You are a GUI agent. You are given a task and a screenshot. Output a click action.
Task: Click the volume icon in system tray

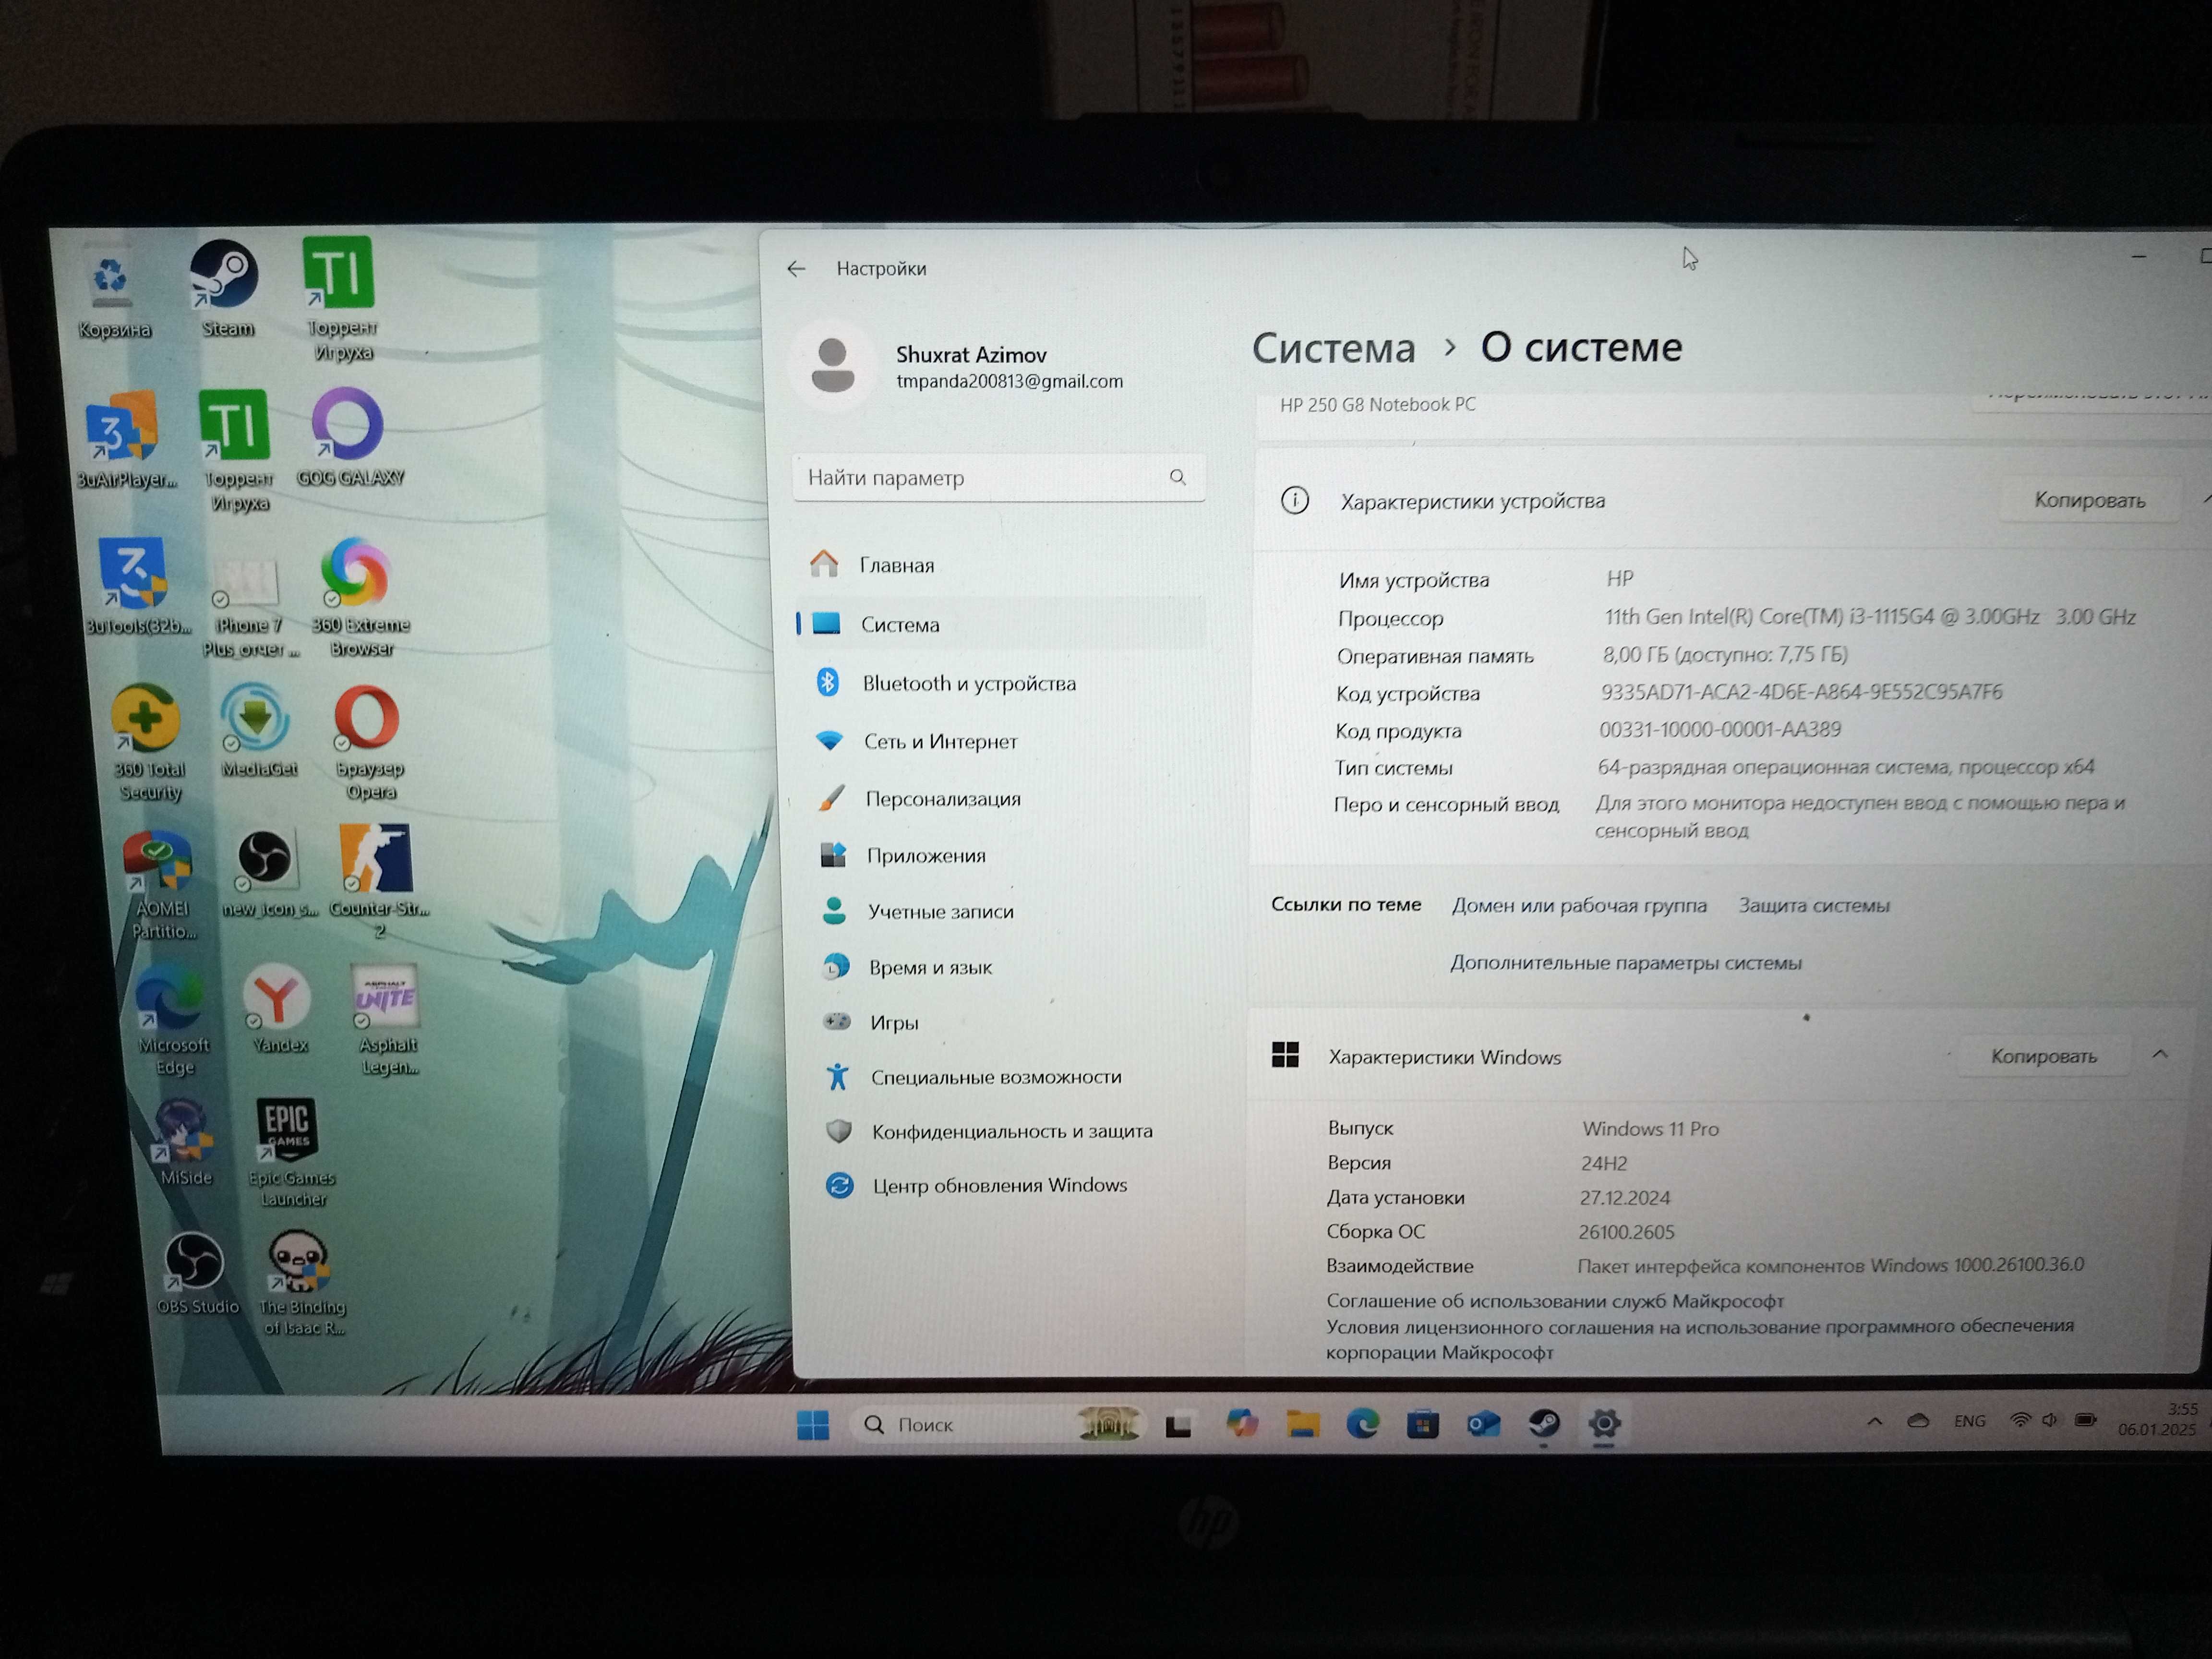tap(2050, 1420)
